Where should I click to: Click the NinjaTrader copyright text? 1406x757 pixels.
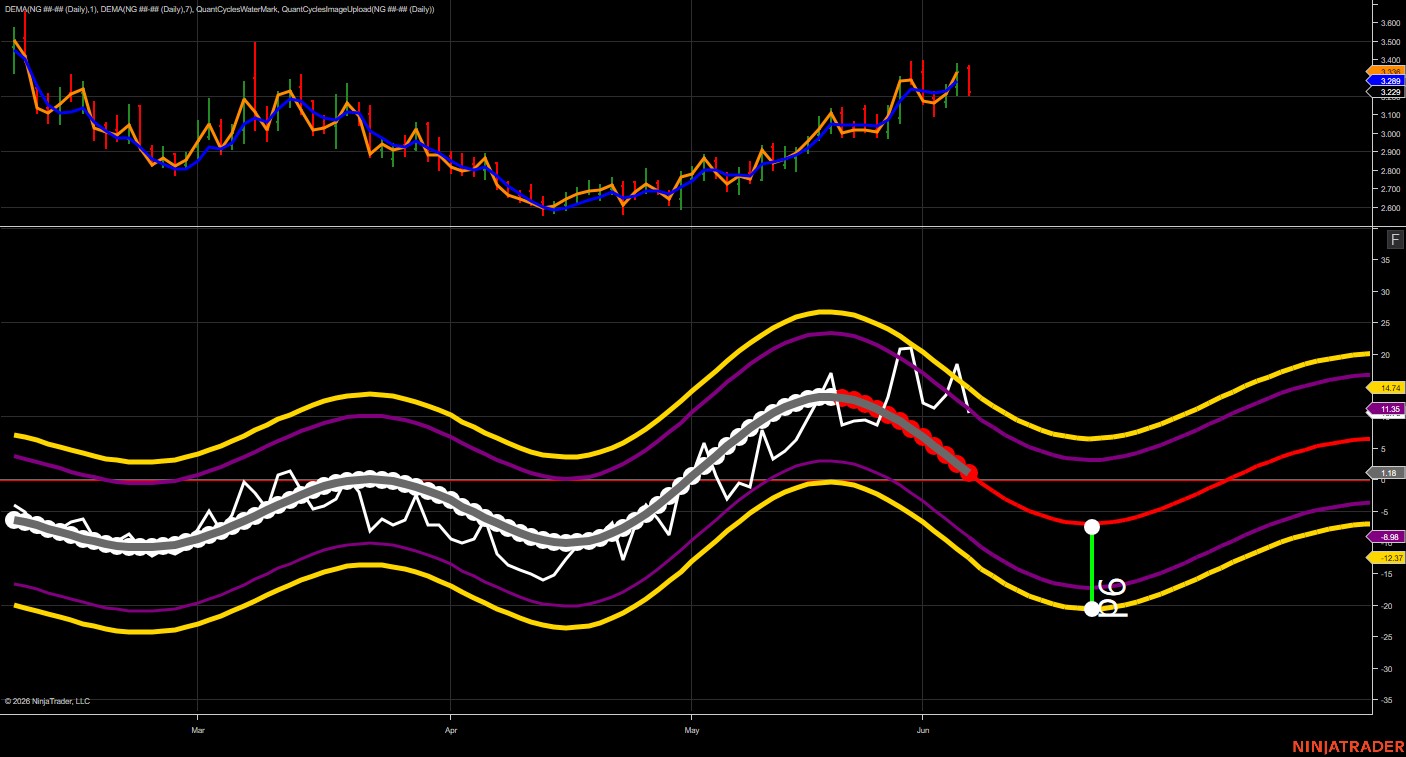pyautogui.click(x=47, y=701)
